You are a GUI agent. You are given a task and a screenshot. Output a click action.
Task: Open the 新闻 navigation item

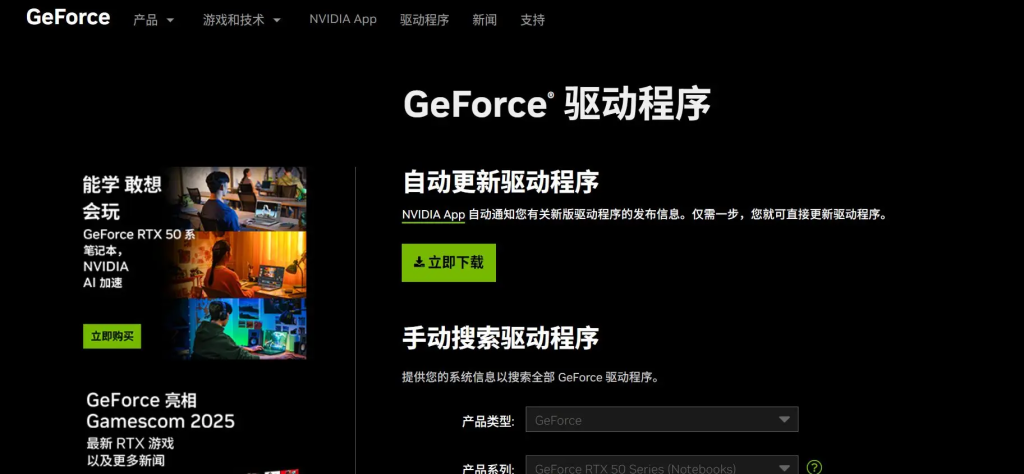[x=484, y=20]
